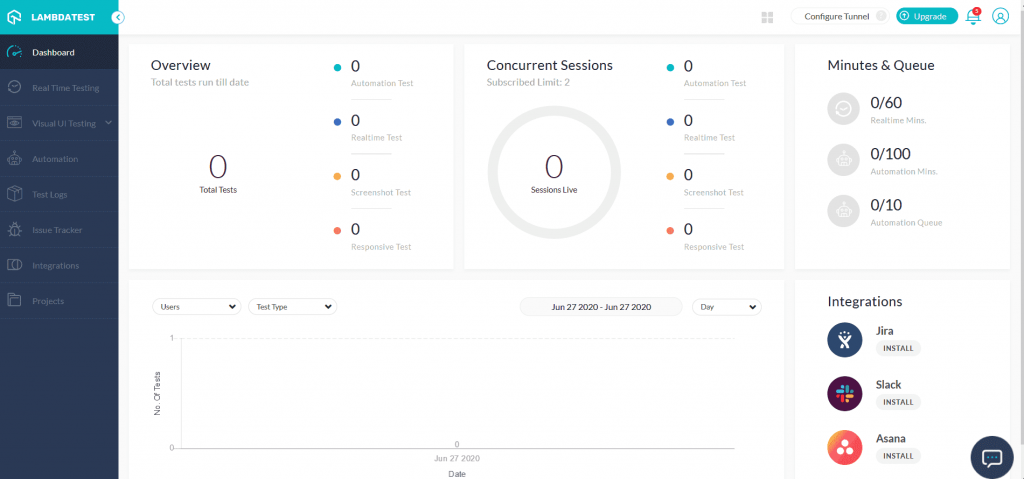Collapse the sidebar with arrow button
This screenshot has height=479, width=1024.
pos(118,17)
